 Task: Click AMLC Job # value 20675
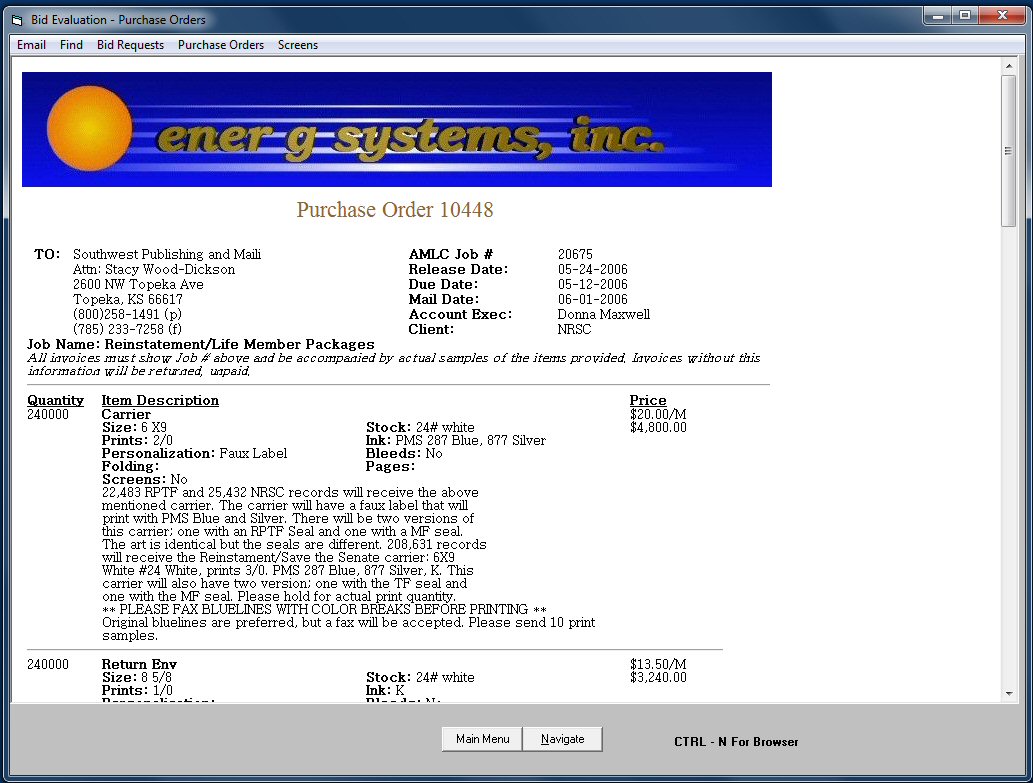[x=575, y=254]
